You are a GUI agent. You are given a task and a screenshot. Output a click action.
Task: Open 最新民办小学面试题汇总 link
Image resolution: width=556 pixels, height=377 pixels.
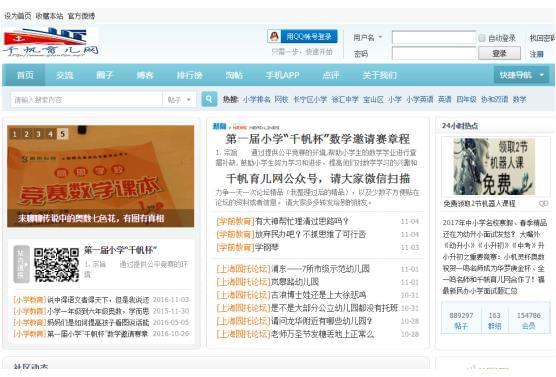tap(480, 291)
